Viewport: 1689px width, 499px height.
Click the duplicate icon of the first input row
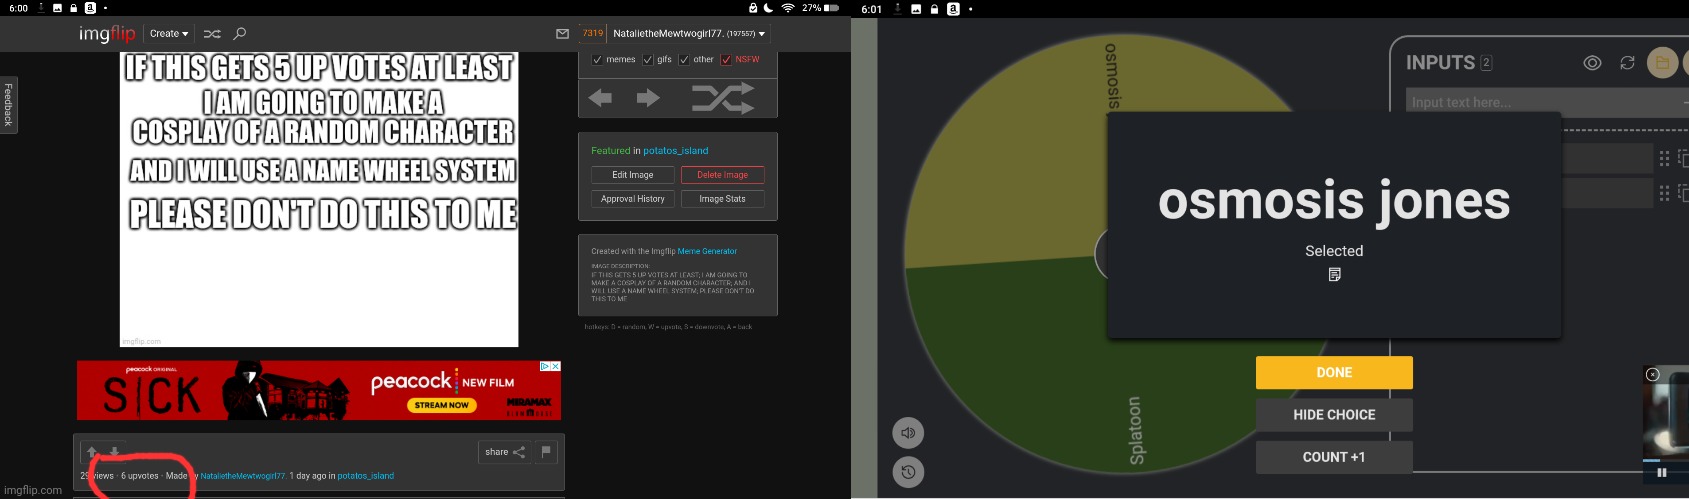[1683, 158]
